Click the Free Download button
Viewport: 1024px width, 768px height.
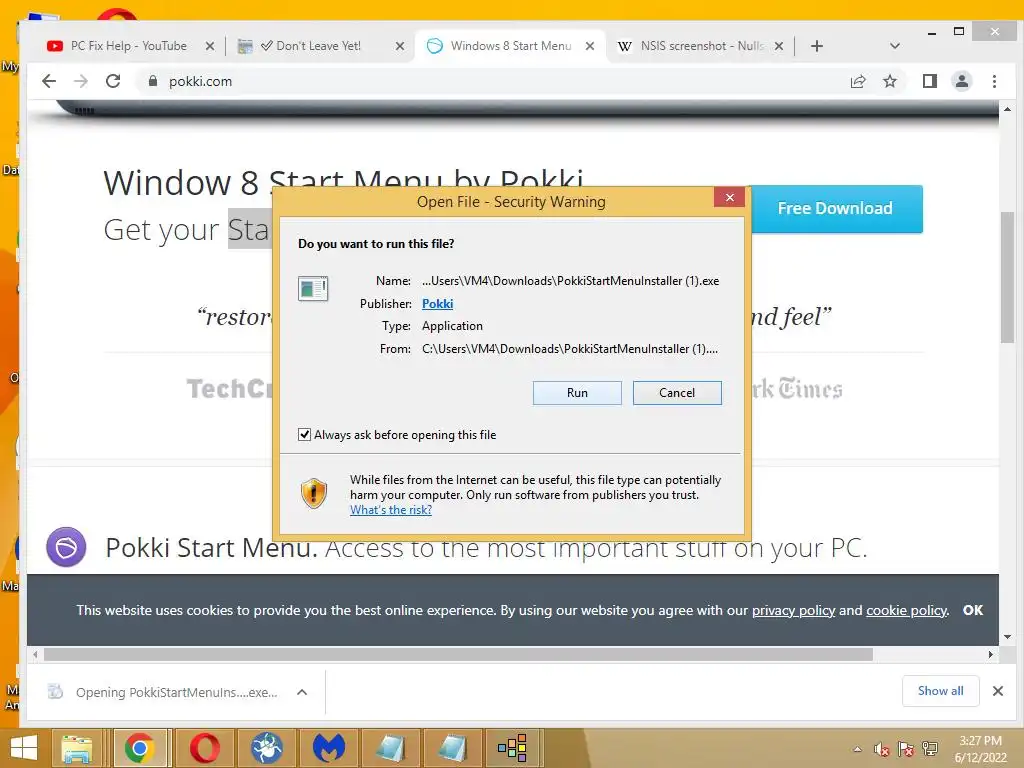tap(837, 208)
